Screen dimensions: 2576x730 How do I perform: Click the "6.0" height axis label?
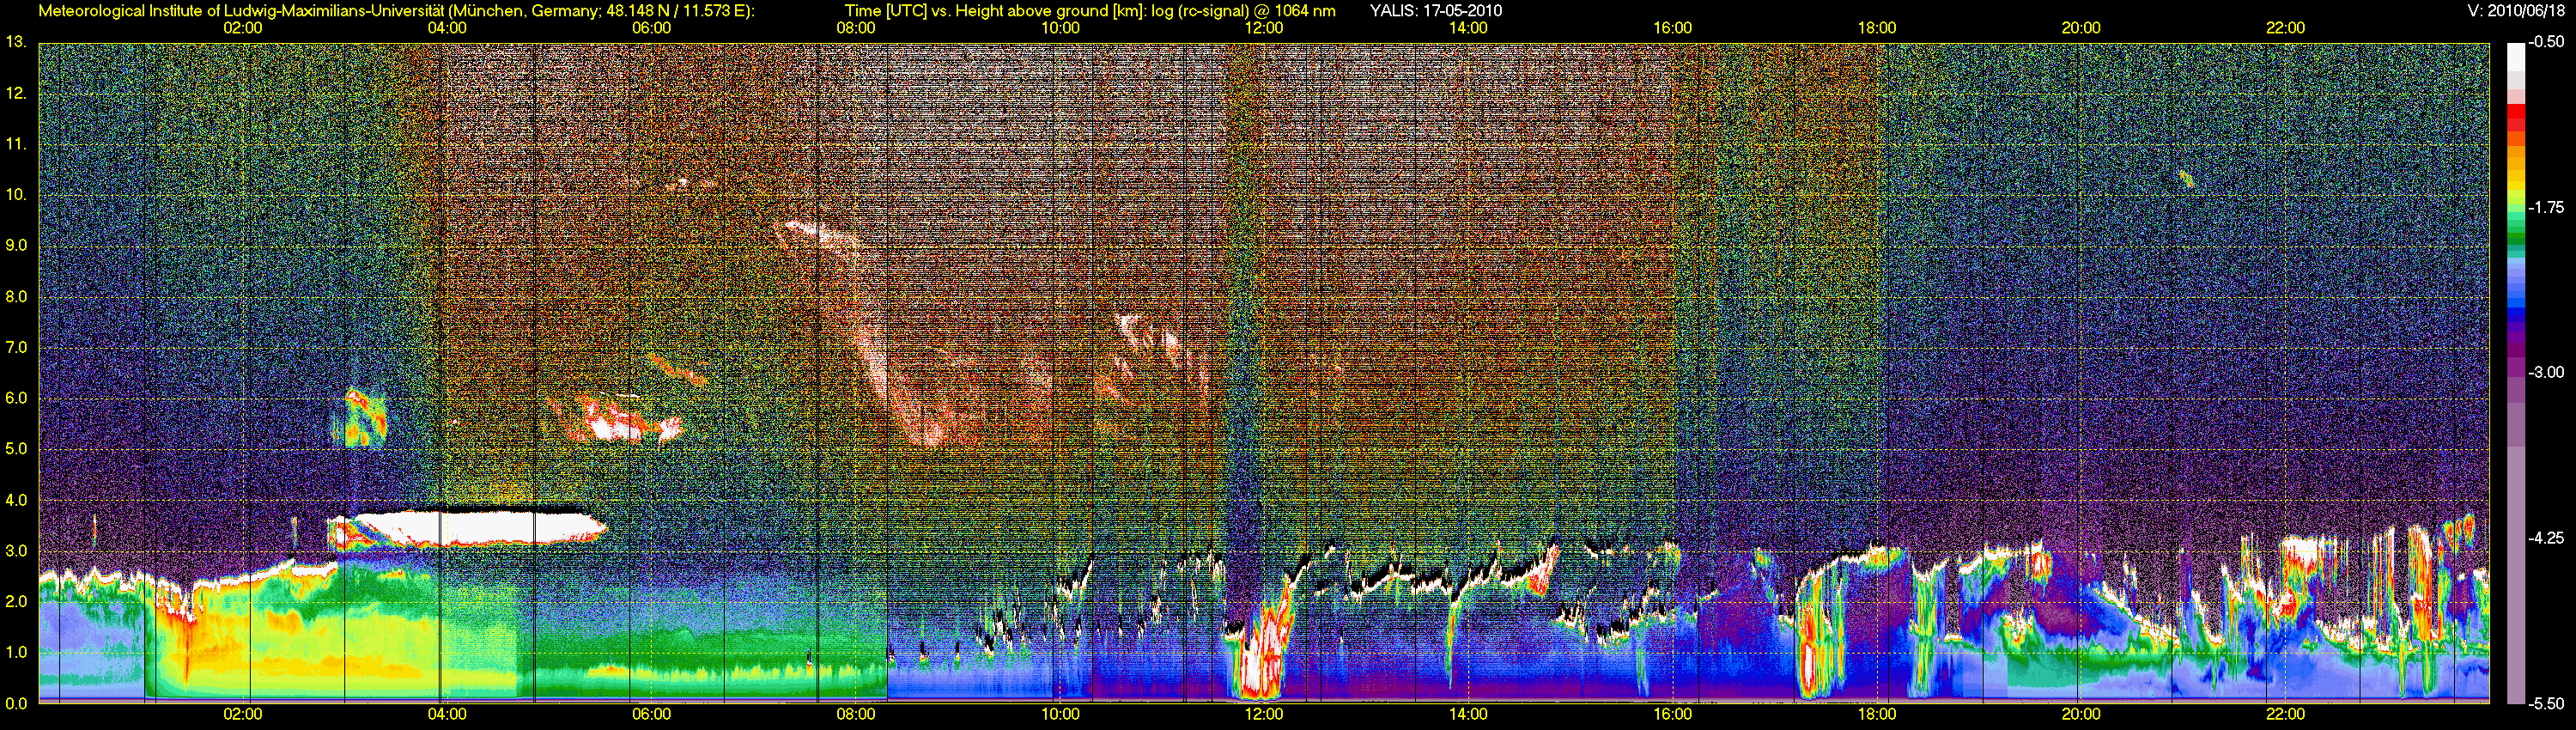click(x=17, y=399)
